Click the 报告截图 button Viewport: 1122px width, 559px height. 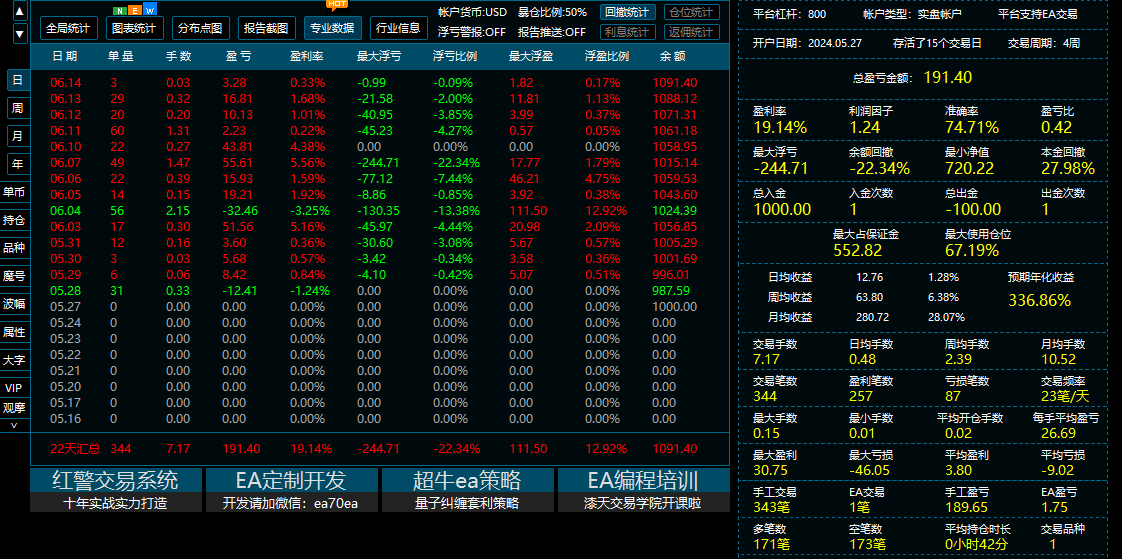265,28
